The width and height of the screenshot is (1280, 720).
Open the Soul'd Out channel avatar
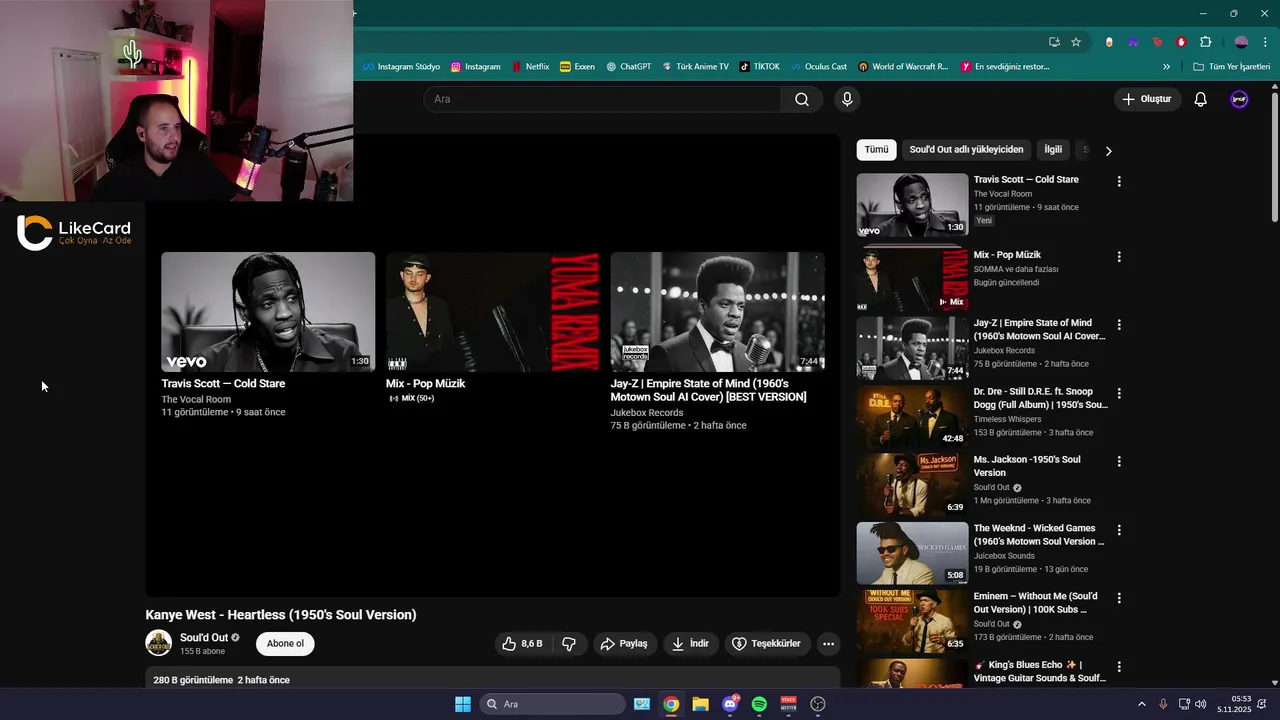tap(158, 643)
